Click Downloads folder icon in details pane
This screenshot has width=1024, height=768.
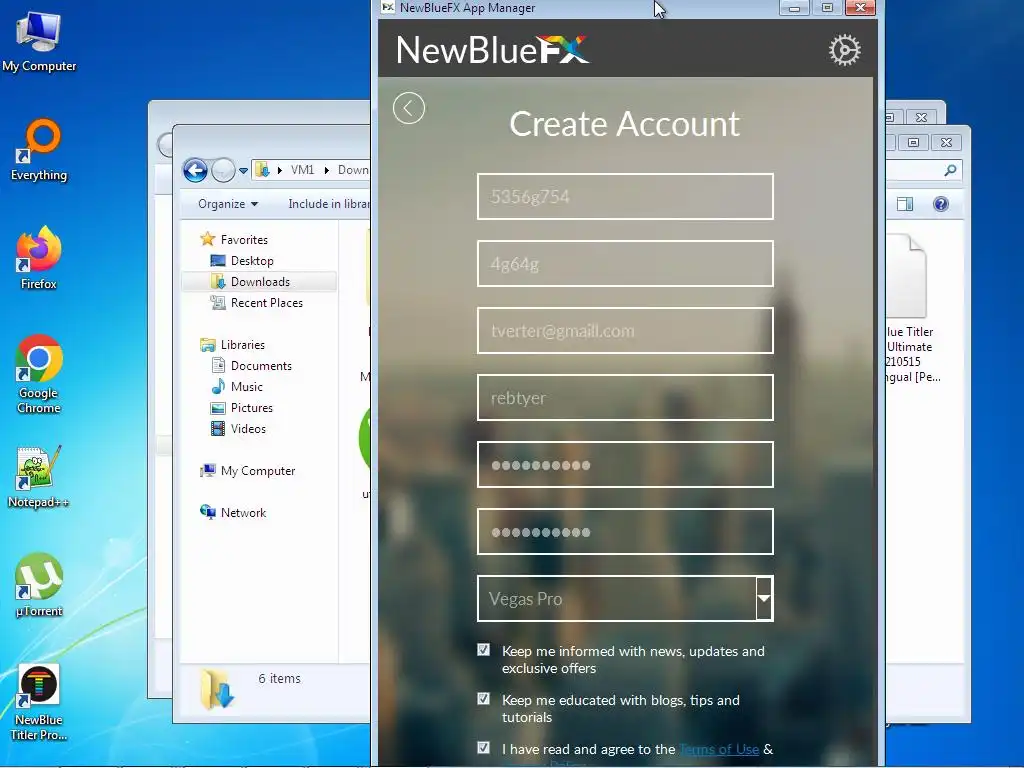[217, 689]
